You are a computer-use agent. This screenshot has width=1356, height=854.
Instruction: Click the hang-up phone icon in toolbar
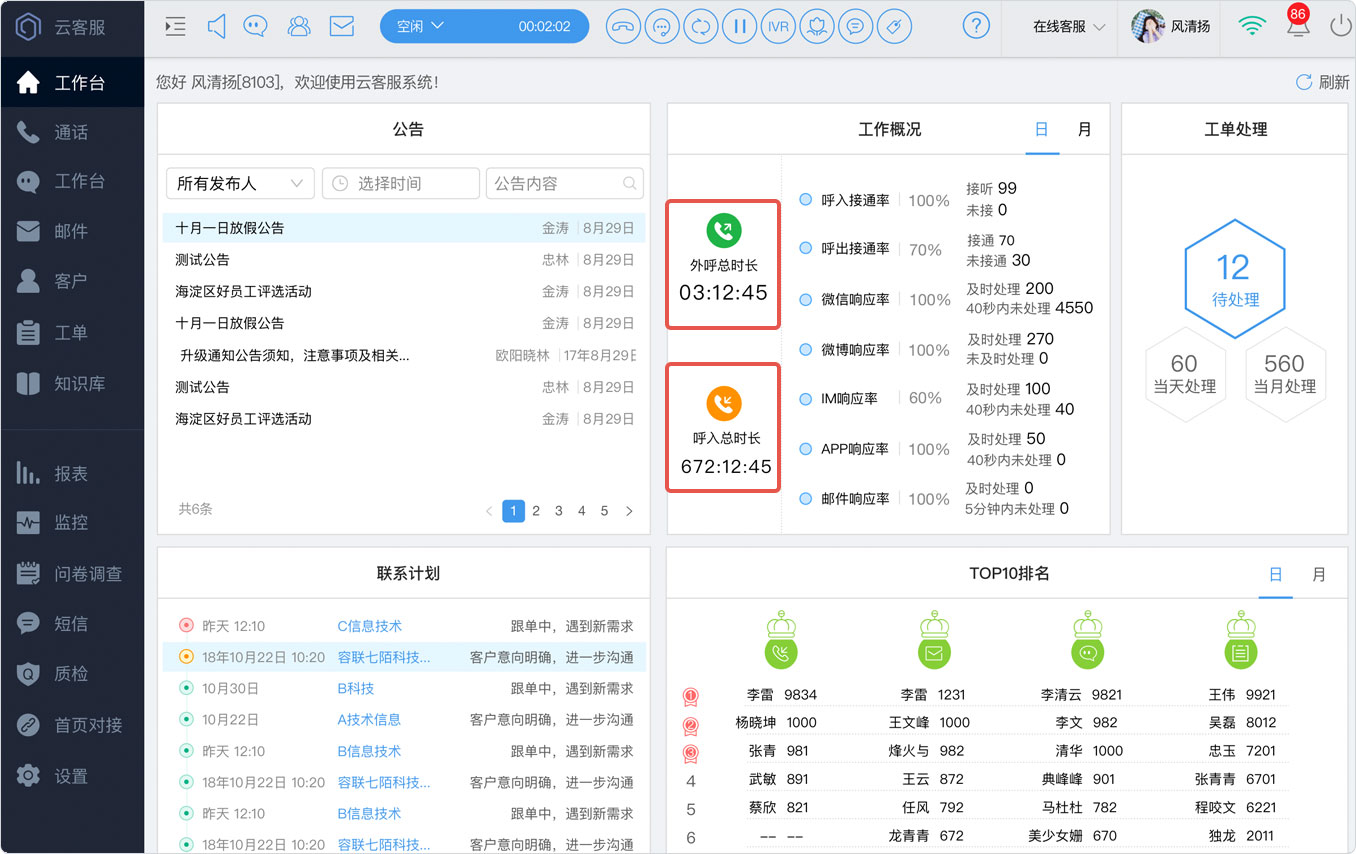[623, 27]
